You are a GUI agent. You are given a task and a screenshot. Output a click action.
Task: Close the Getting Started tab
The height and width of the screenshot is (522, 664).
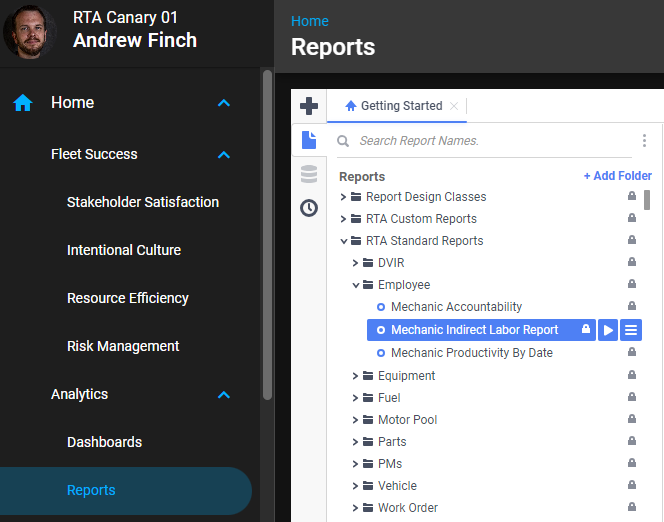coord(454,106)
